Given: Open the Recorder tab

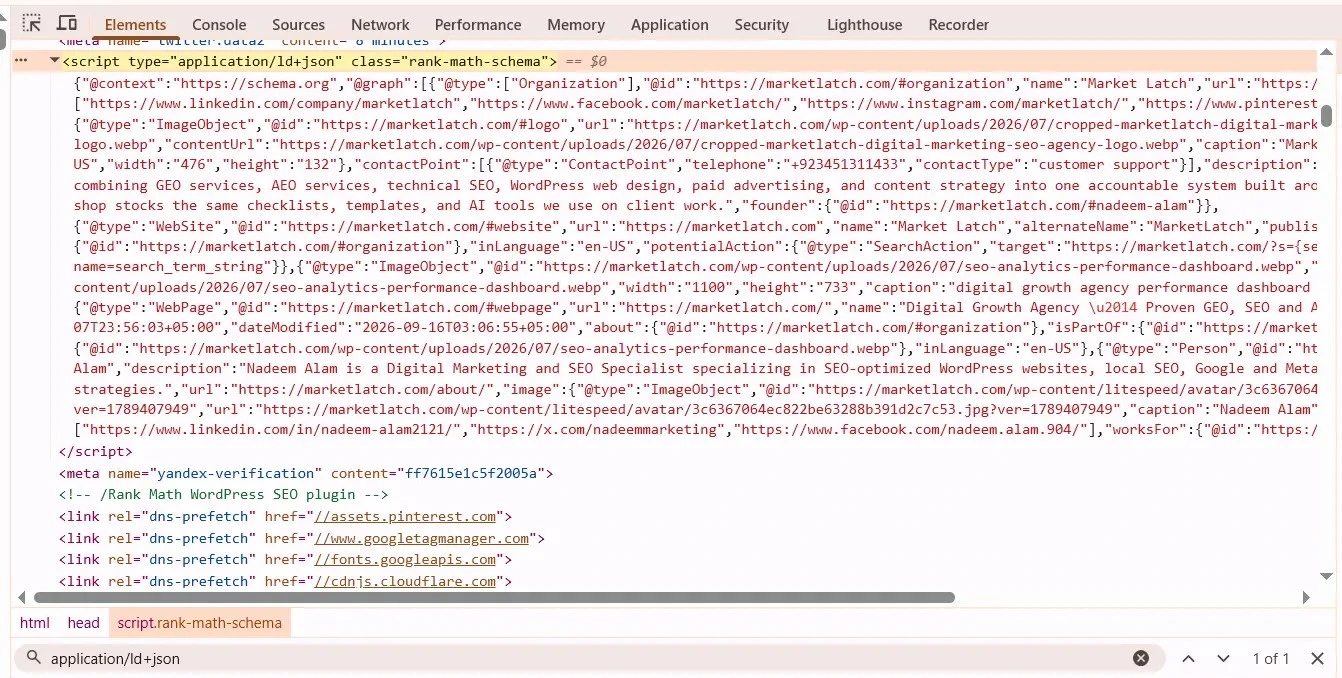Looking at the screenshot, I should click(958, 24).
